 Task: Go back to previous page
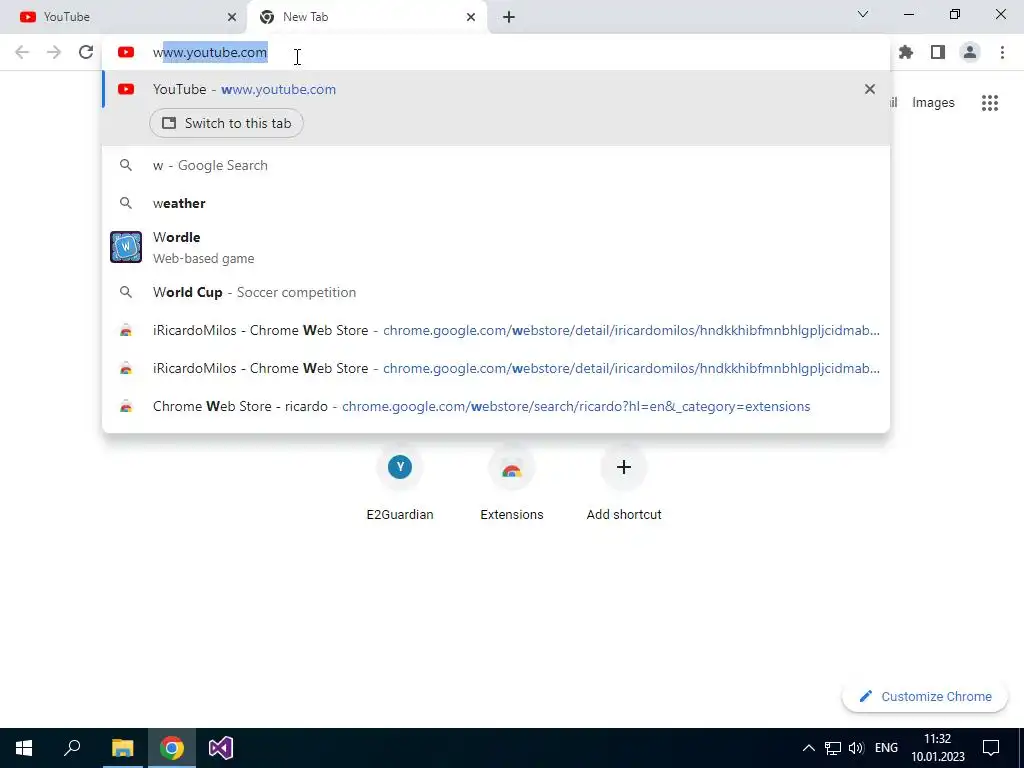[x=22, y=52]
